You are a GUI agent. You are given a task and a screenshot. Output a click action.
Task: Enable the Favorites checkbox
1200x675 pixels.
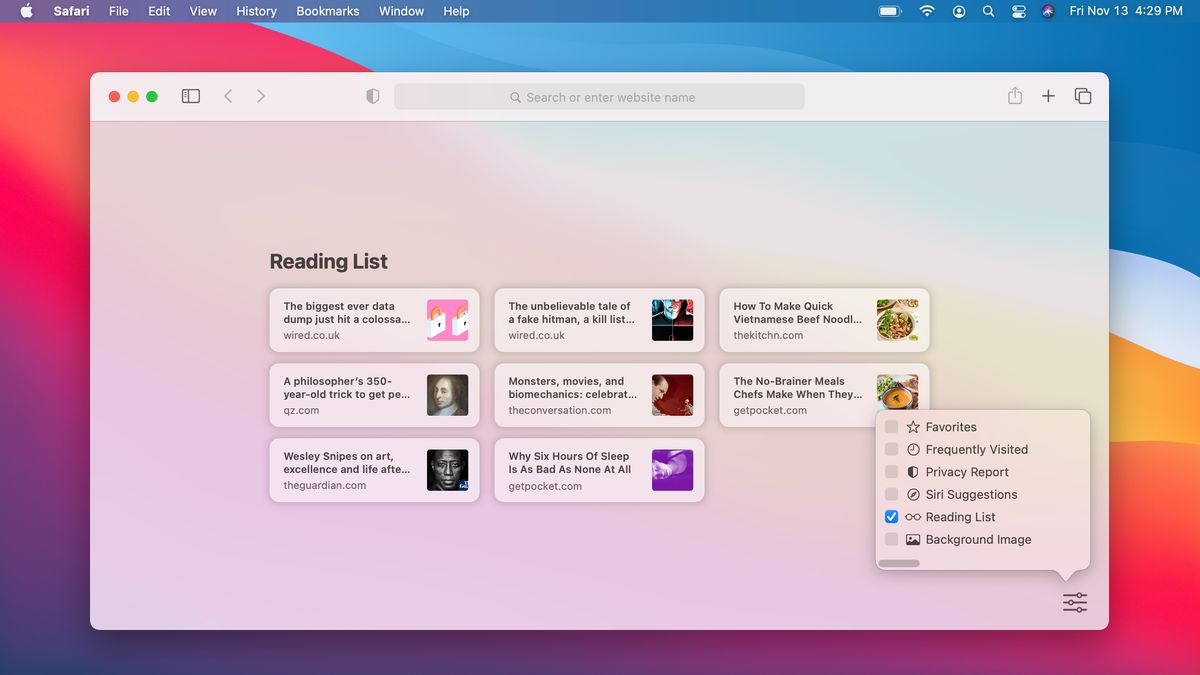pyautogui.click(x=892, y=427)
